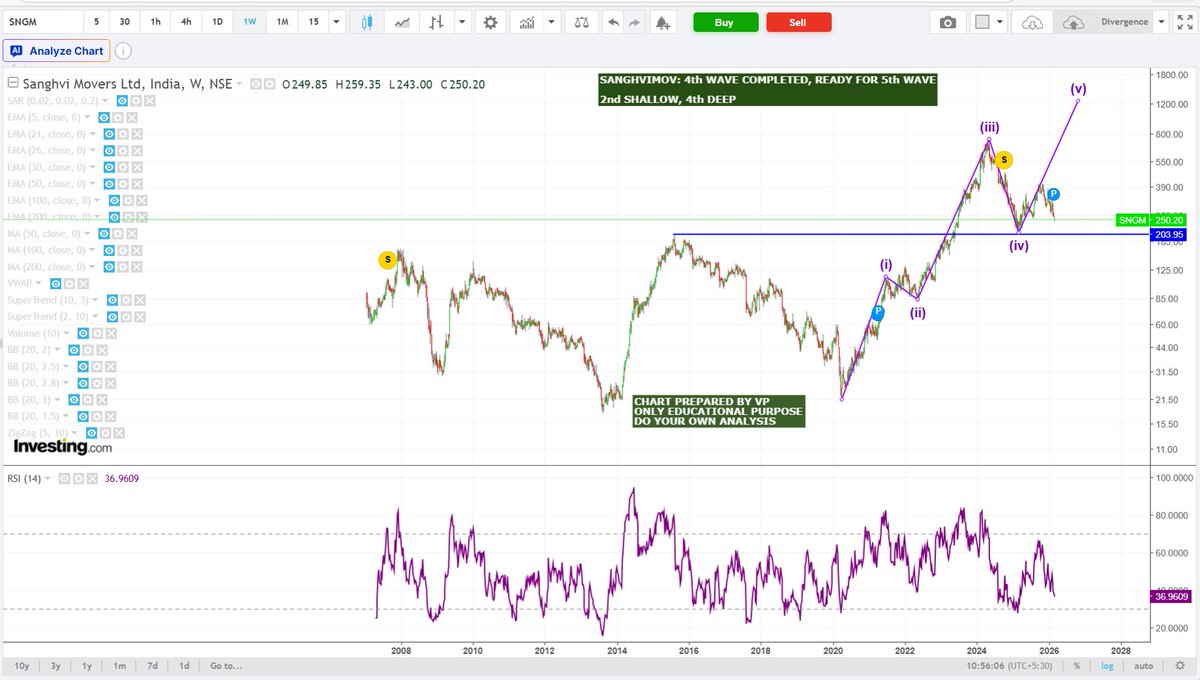Click SNGM symbol search field

[x=42, y=22]
